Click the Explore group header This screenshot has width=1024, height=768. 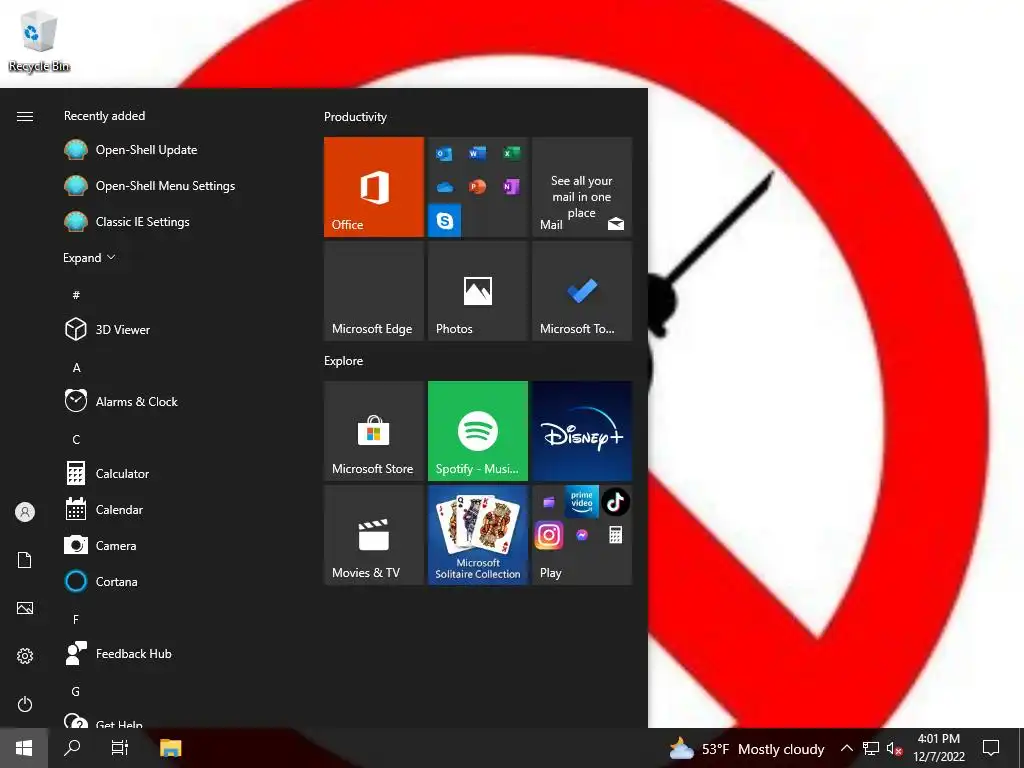click(x=344, y=361)
